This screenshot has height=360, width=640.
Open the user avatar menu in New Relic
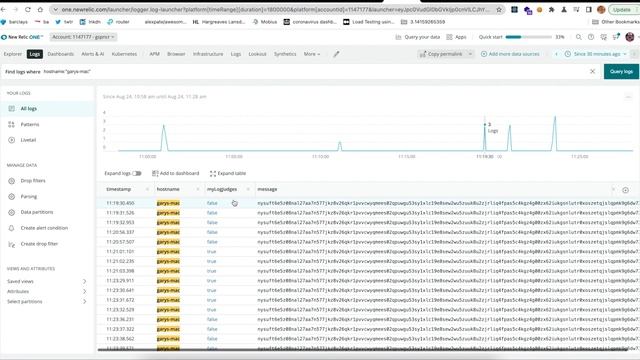[x=629, y=37]
